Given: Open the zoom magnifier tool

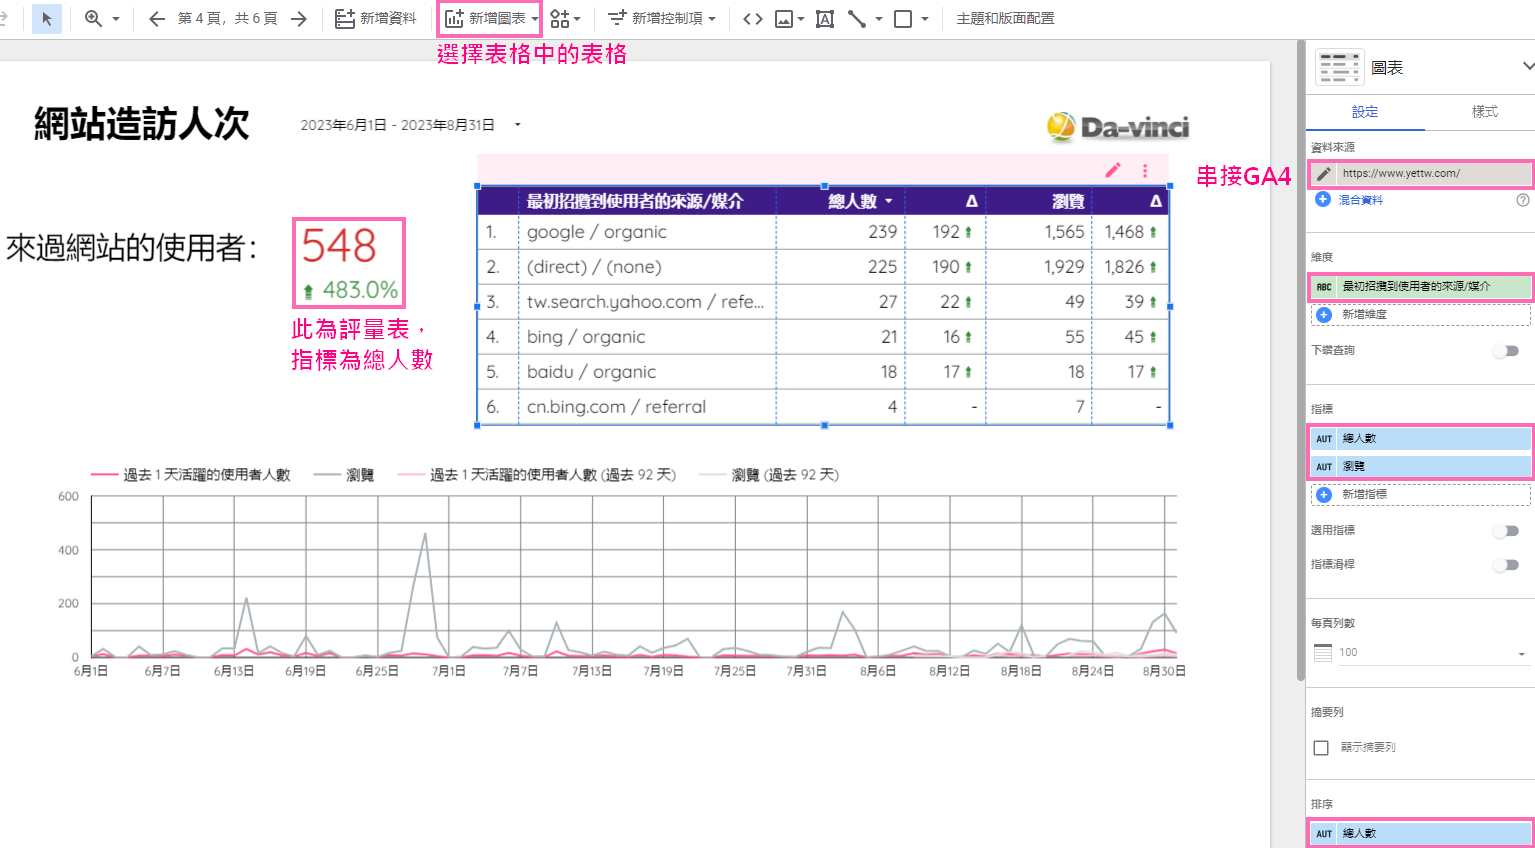Looking at the screenshot, I should click(94, 19).
